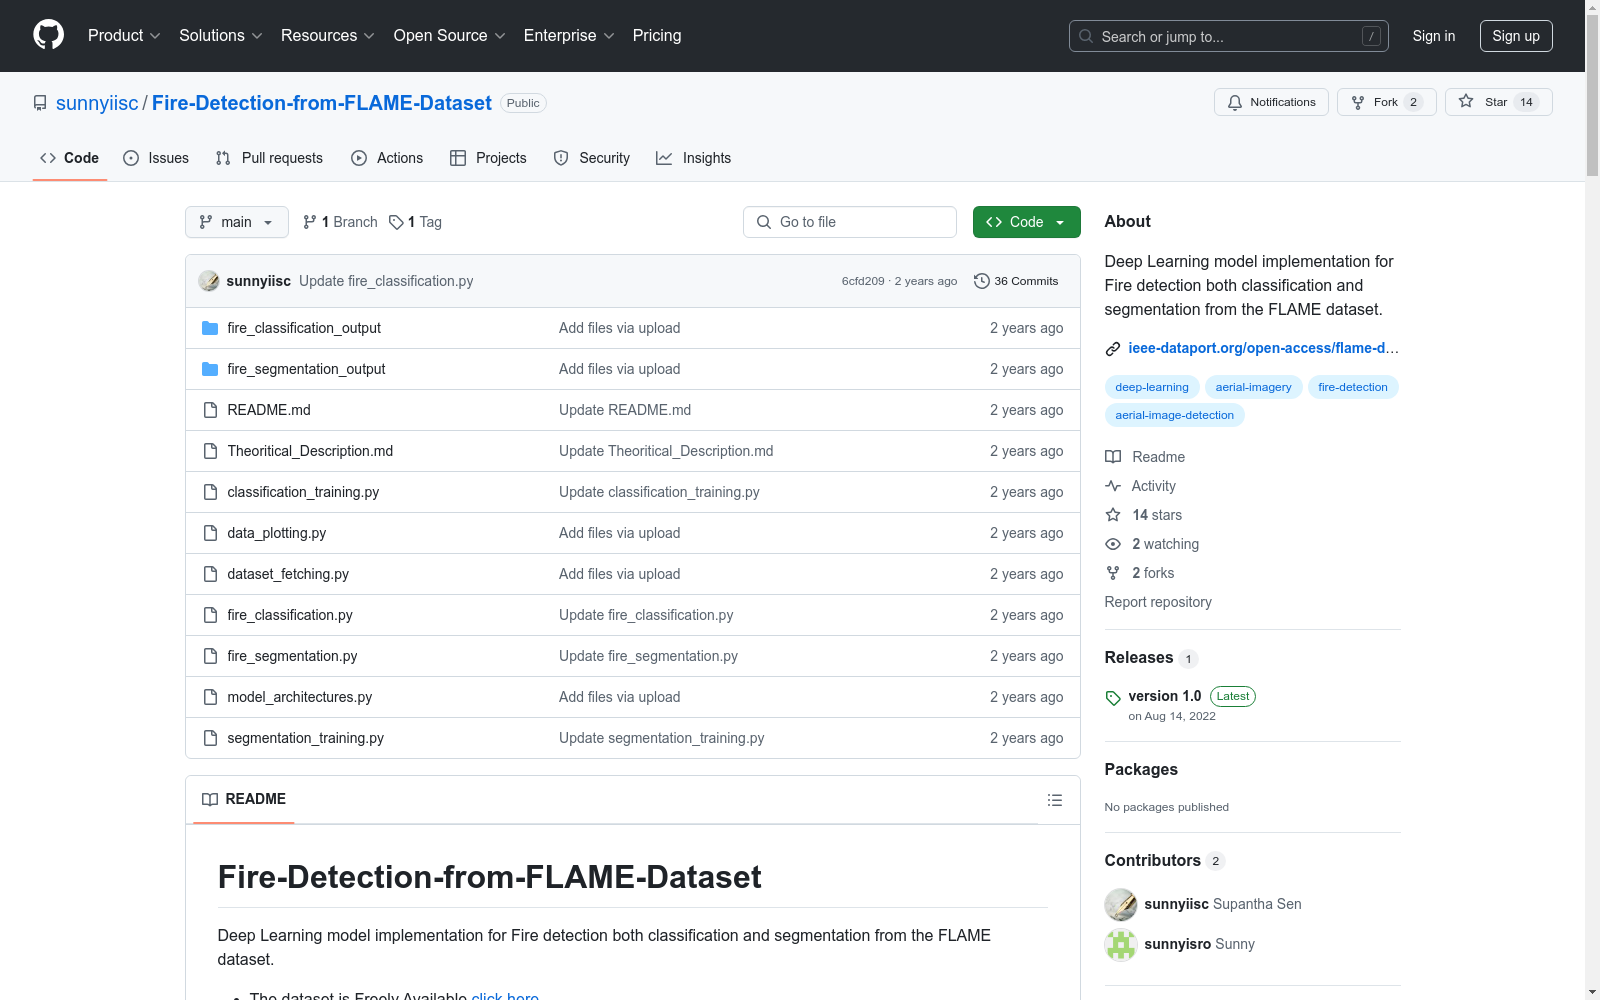Click the commit author avatar
The width and height of the screenshot is (1600, 1000).
(x=209, y=281)
